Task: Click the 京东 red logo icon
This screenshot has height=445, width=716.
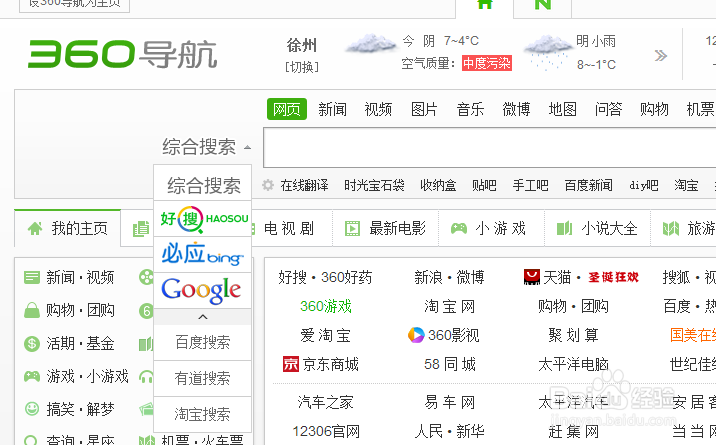Action: click(291, 364)
